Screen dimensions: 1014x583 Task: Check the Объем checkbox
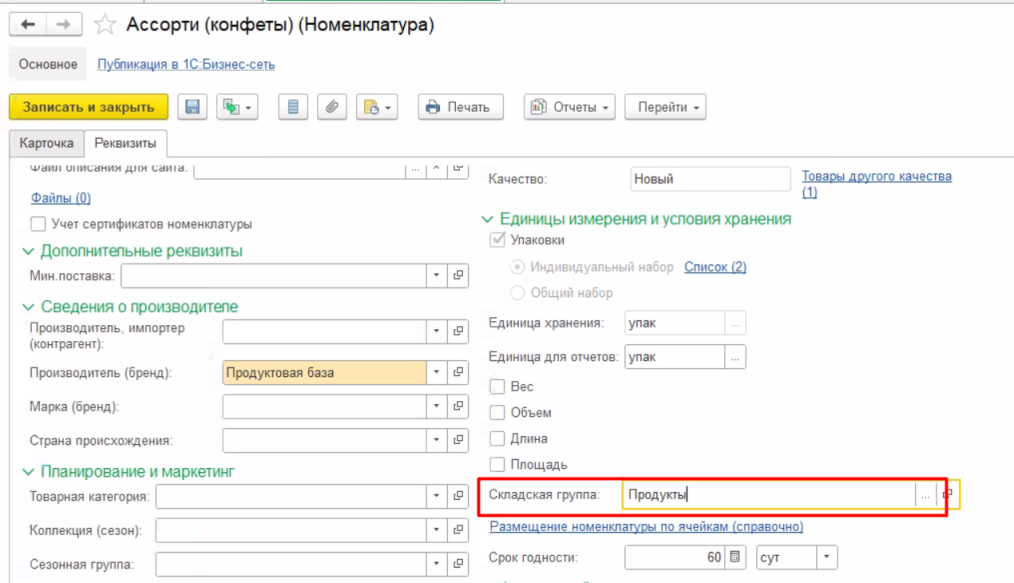[497, 412]
